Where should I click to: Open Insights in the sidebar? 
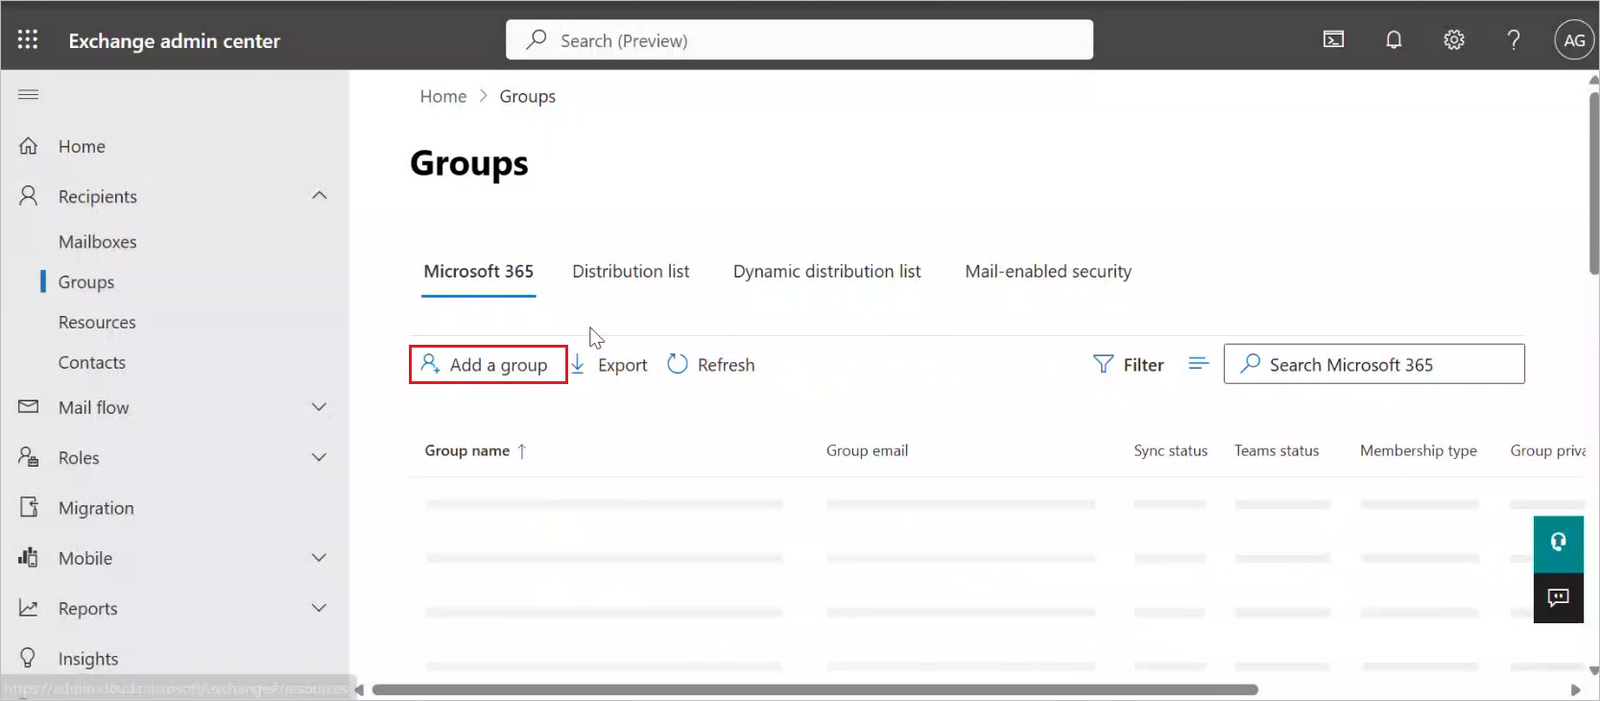coord(88,659)
